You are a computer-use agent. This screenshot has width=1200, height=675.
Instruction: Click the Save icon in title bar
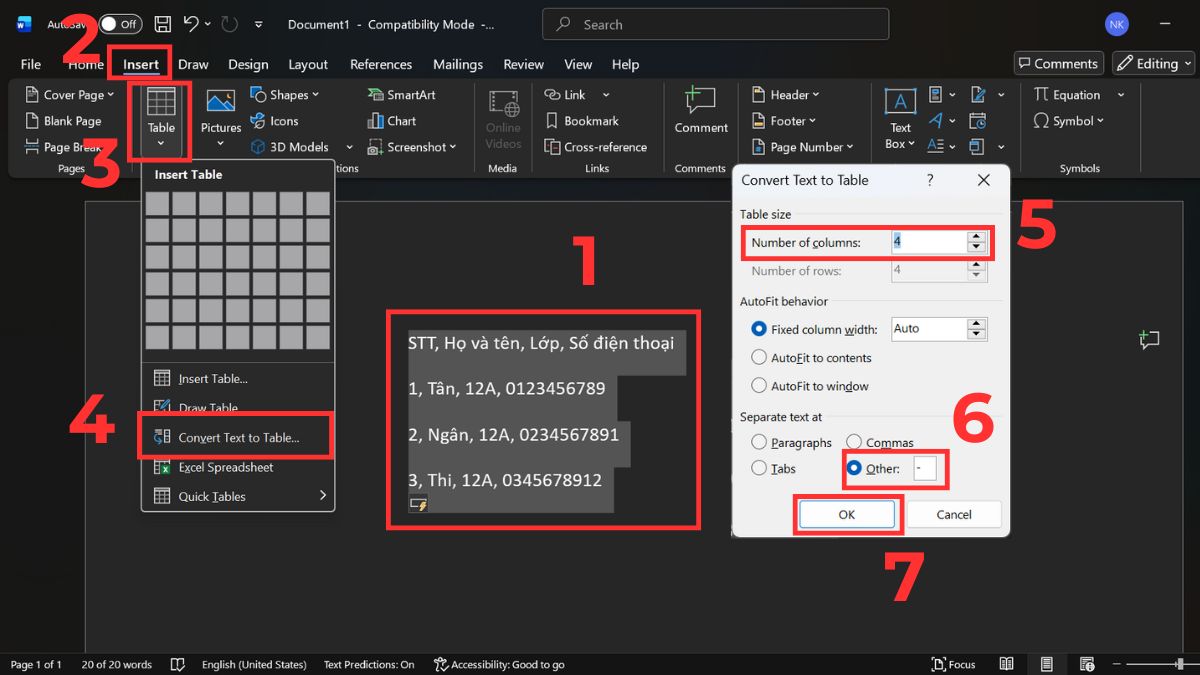pyautogui.click(x=163, y=24)
